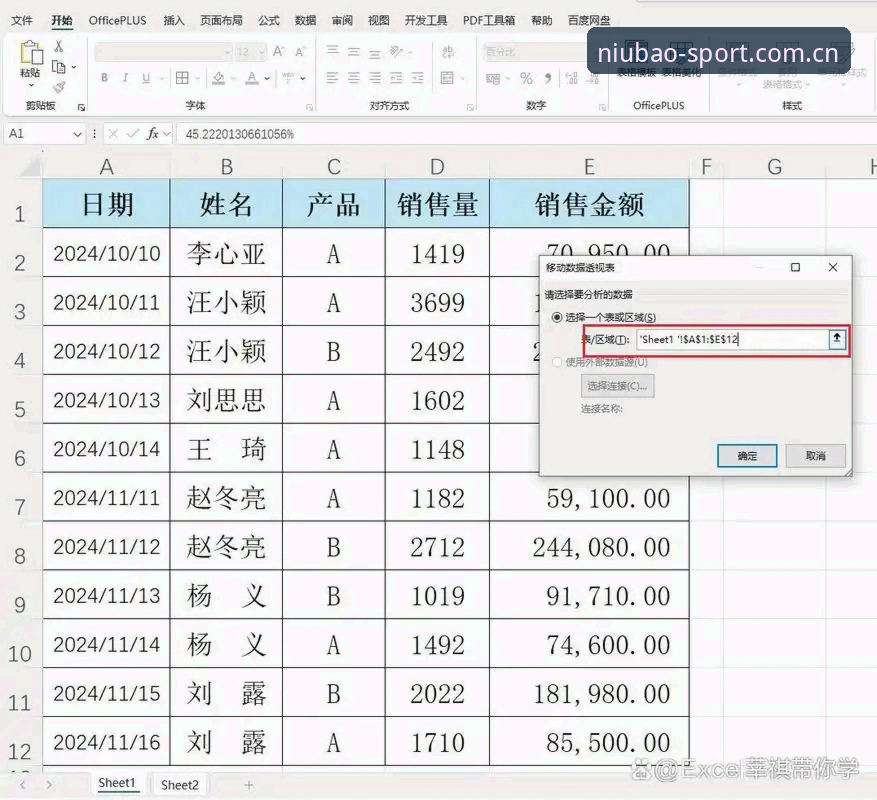Click the Comma Style icon
The image size is (877, 800).
[548, 78]
